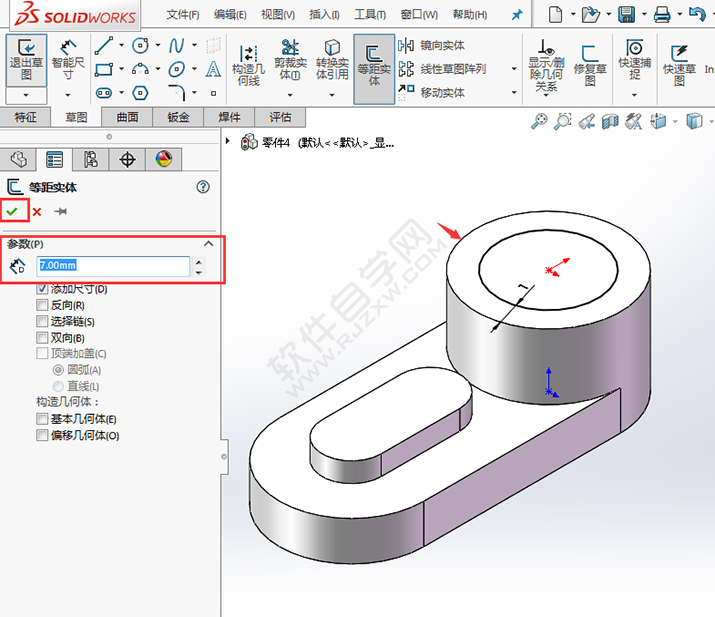Select the Corner Rectangle tool
The image size is (715, 617).
coord(104,69)
